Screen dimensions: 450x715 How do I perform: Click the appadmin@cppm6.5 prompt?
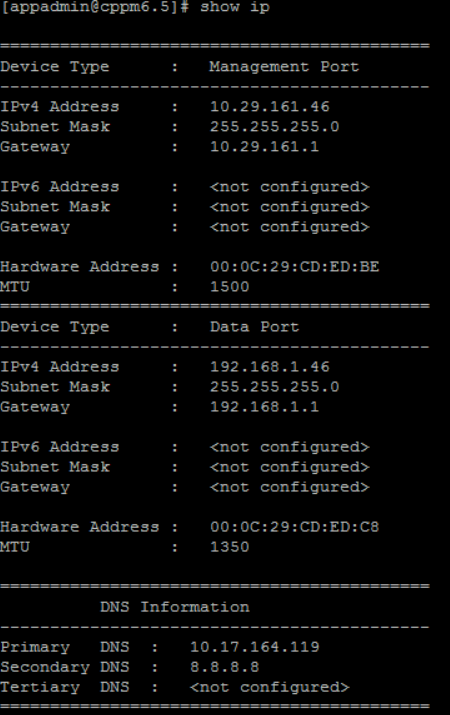(94, 7)
